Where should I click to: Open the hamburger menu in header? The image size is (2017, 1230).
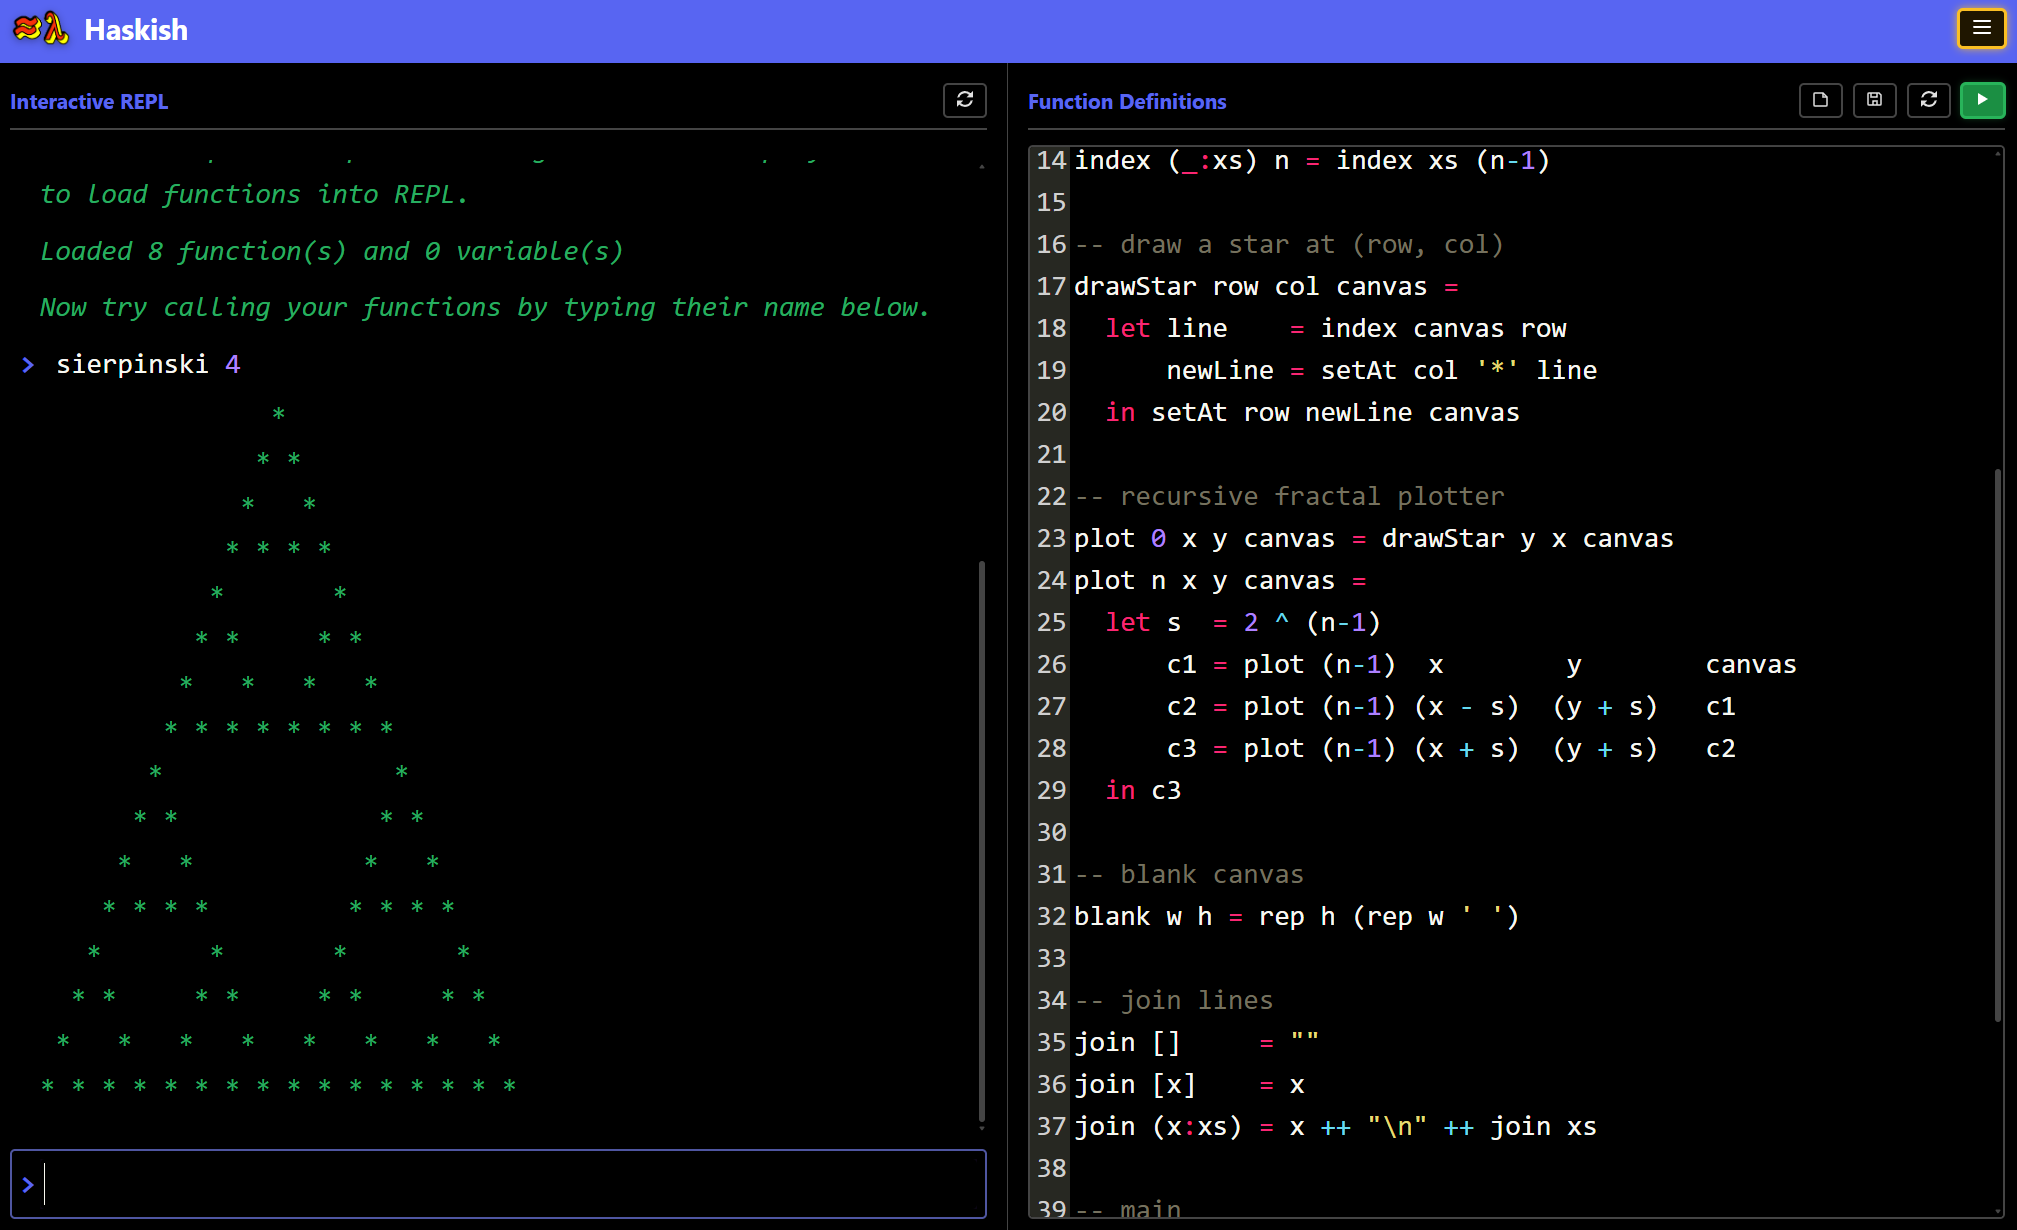coord(1981,28)
